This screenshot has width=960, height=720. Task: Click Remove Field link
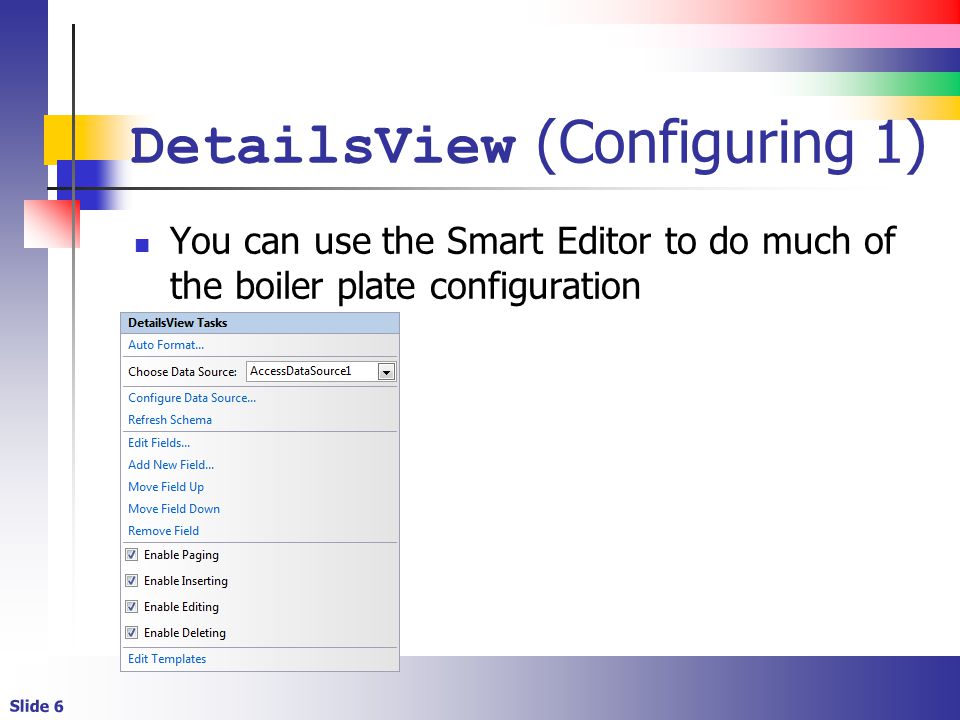tap(163, 531)
